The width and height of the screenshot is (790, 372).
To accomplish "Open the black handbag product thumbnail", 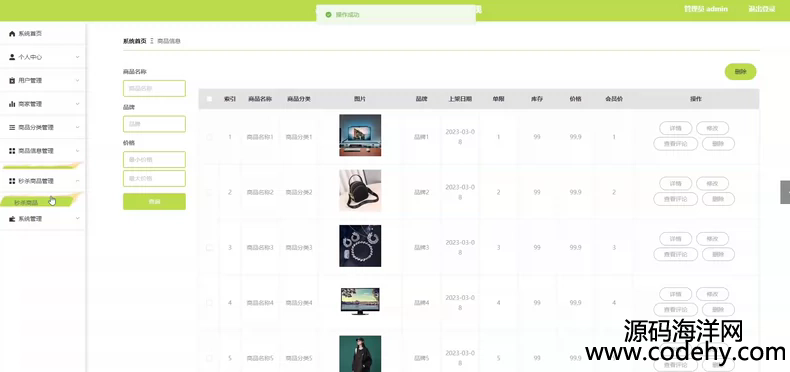I will [360, 191].
